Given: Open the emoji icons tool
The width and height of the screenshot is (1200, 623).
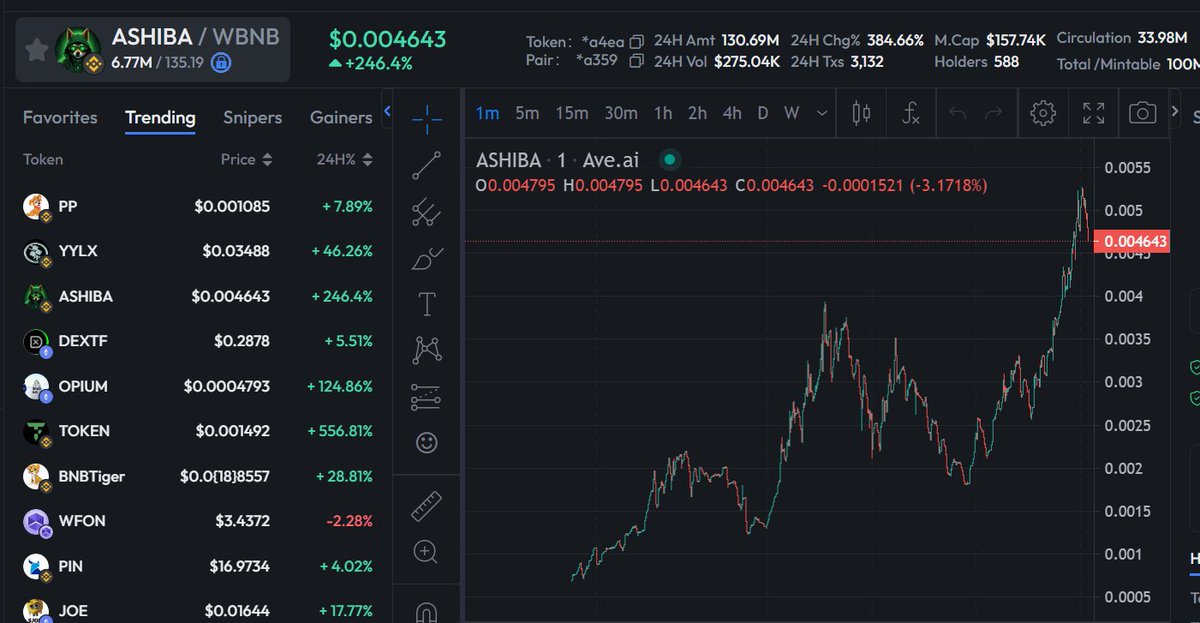Looking at the screenshot, I should click(427, 443).
